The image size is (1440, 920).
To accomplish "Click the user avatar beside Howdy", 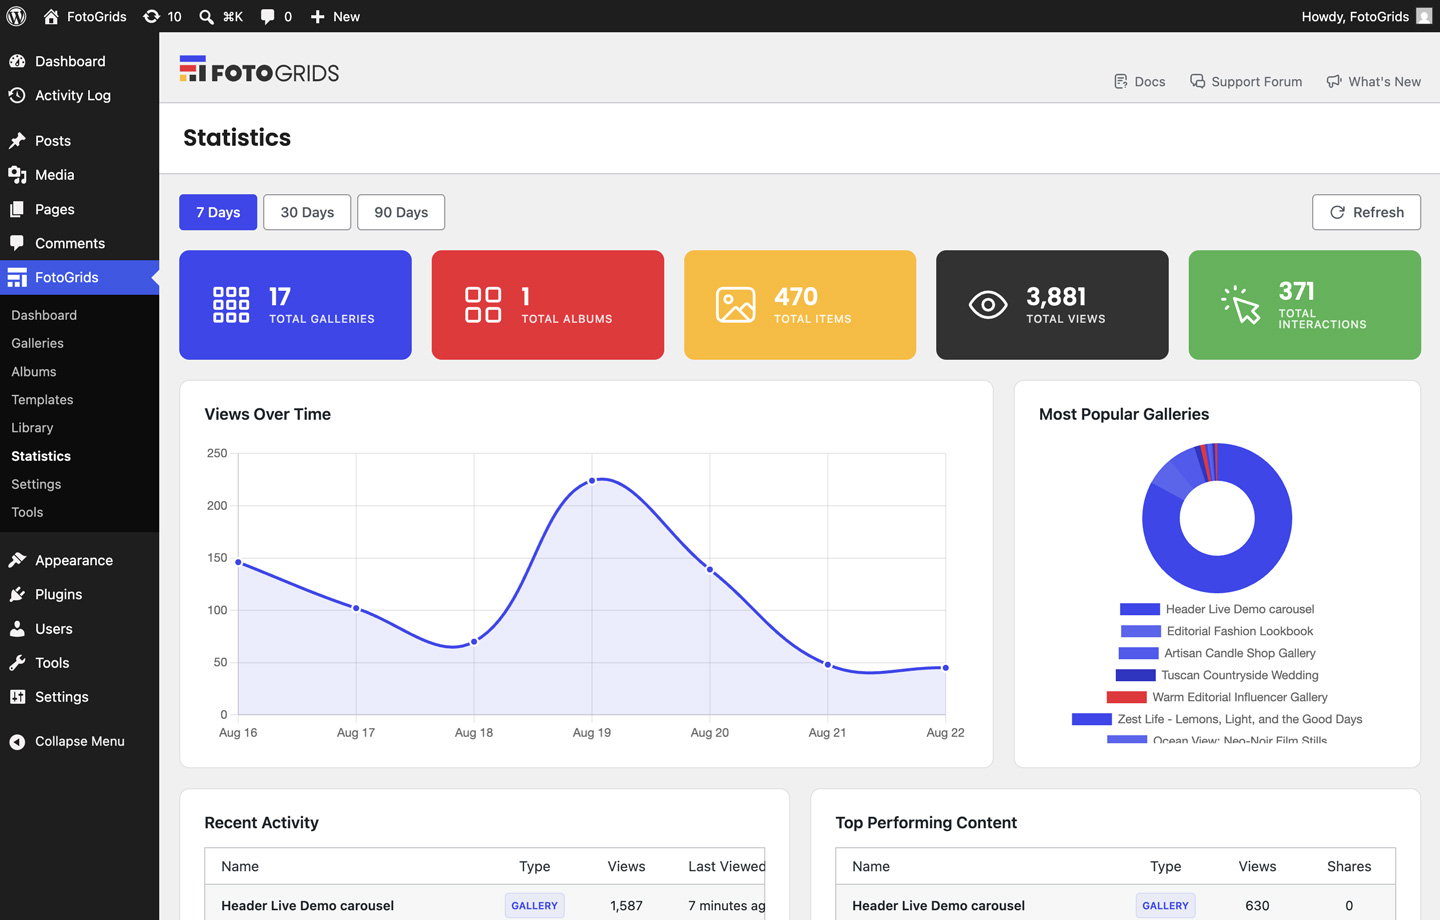I will (1424, 16).
